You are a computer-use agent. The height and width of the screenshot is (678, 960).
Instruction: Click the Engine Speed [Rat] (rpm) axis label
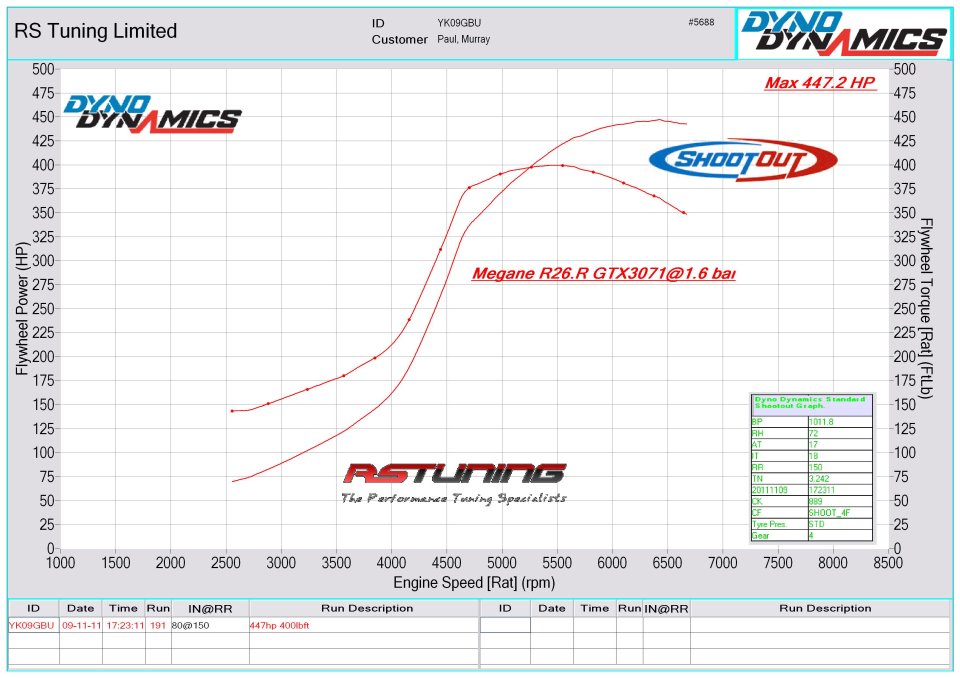(474, 583)
